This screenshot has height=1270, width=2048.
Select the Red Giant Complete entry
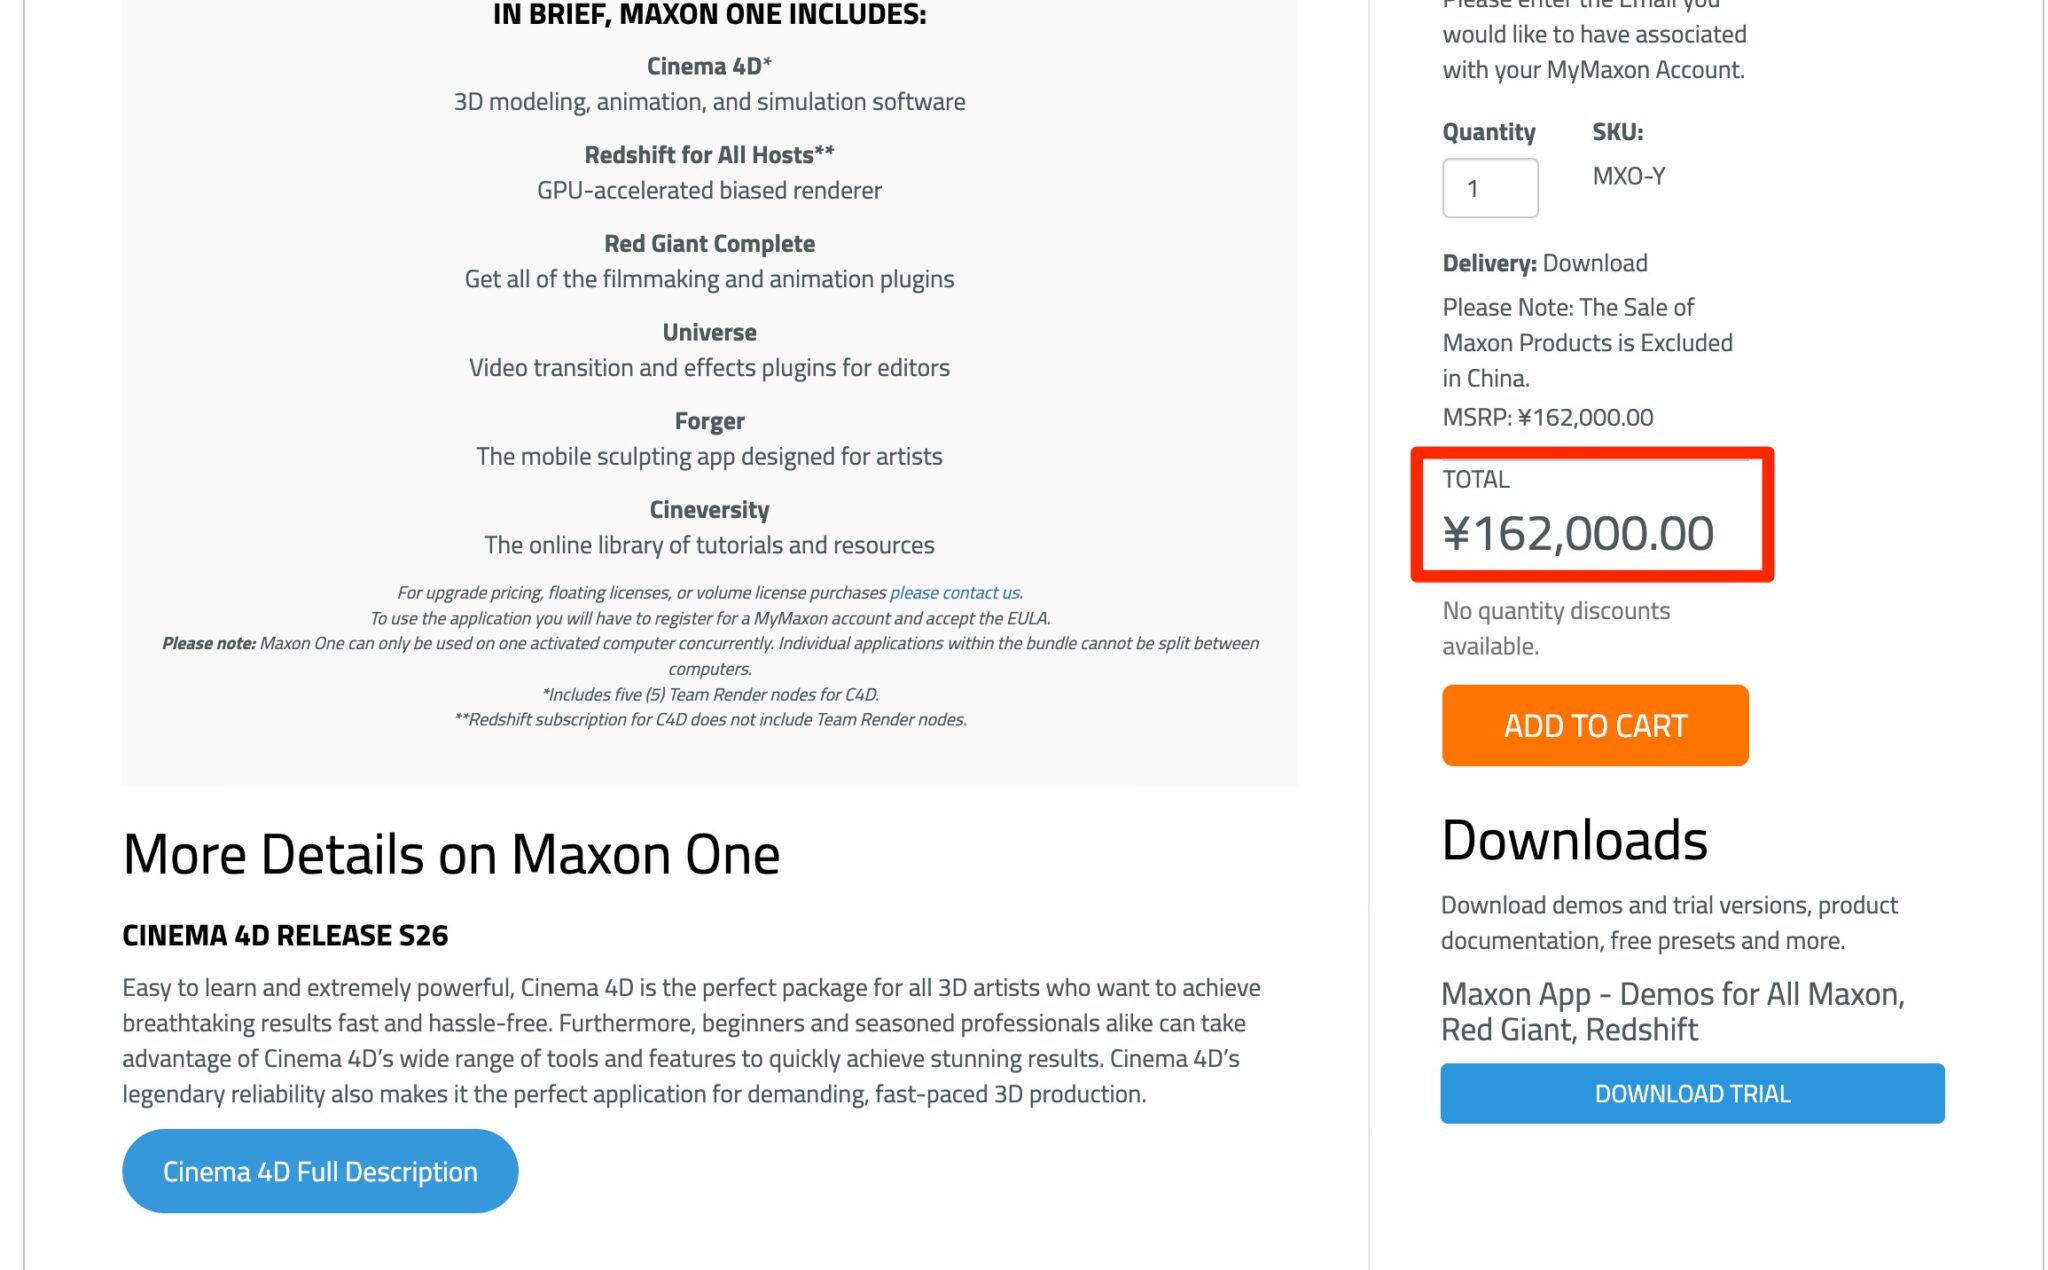(709, 243)
